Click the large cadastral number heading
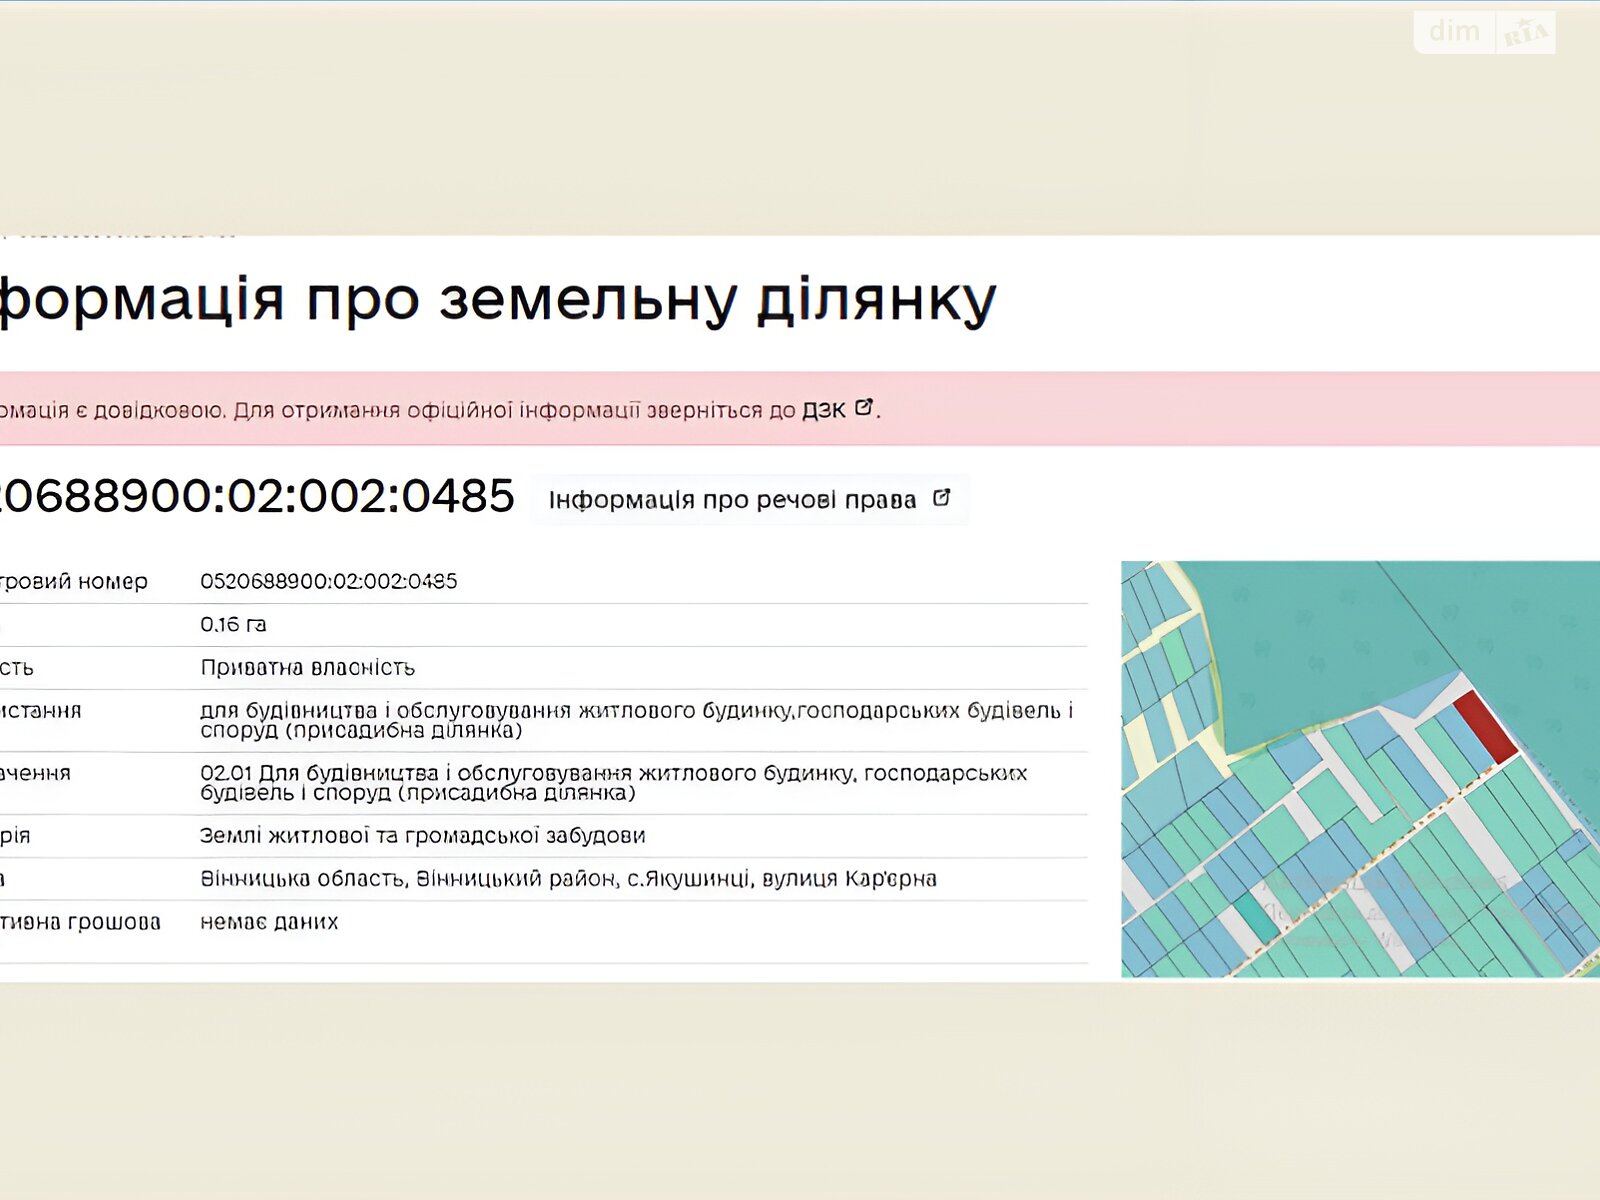The height and width of the screenshot is (1200, 1600). [256, 496]
